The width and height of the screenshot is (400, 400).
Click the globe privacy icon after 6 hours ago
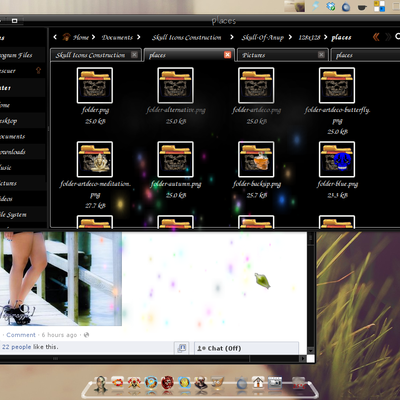point(86,335)
